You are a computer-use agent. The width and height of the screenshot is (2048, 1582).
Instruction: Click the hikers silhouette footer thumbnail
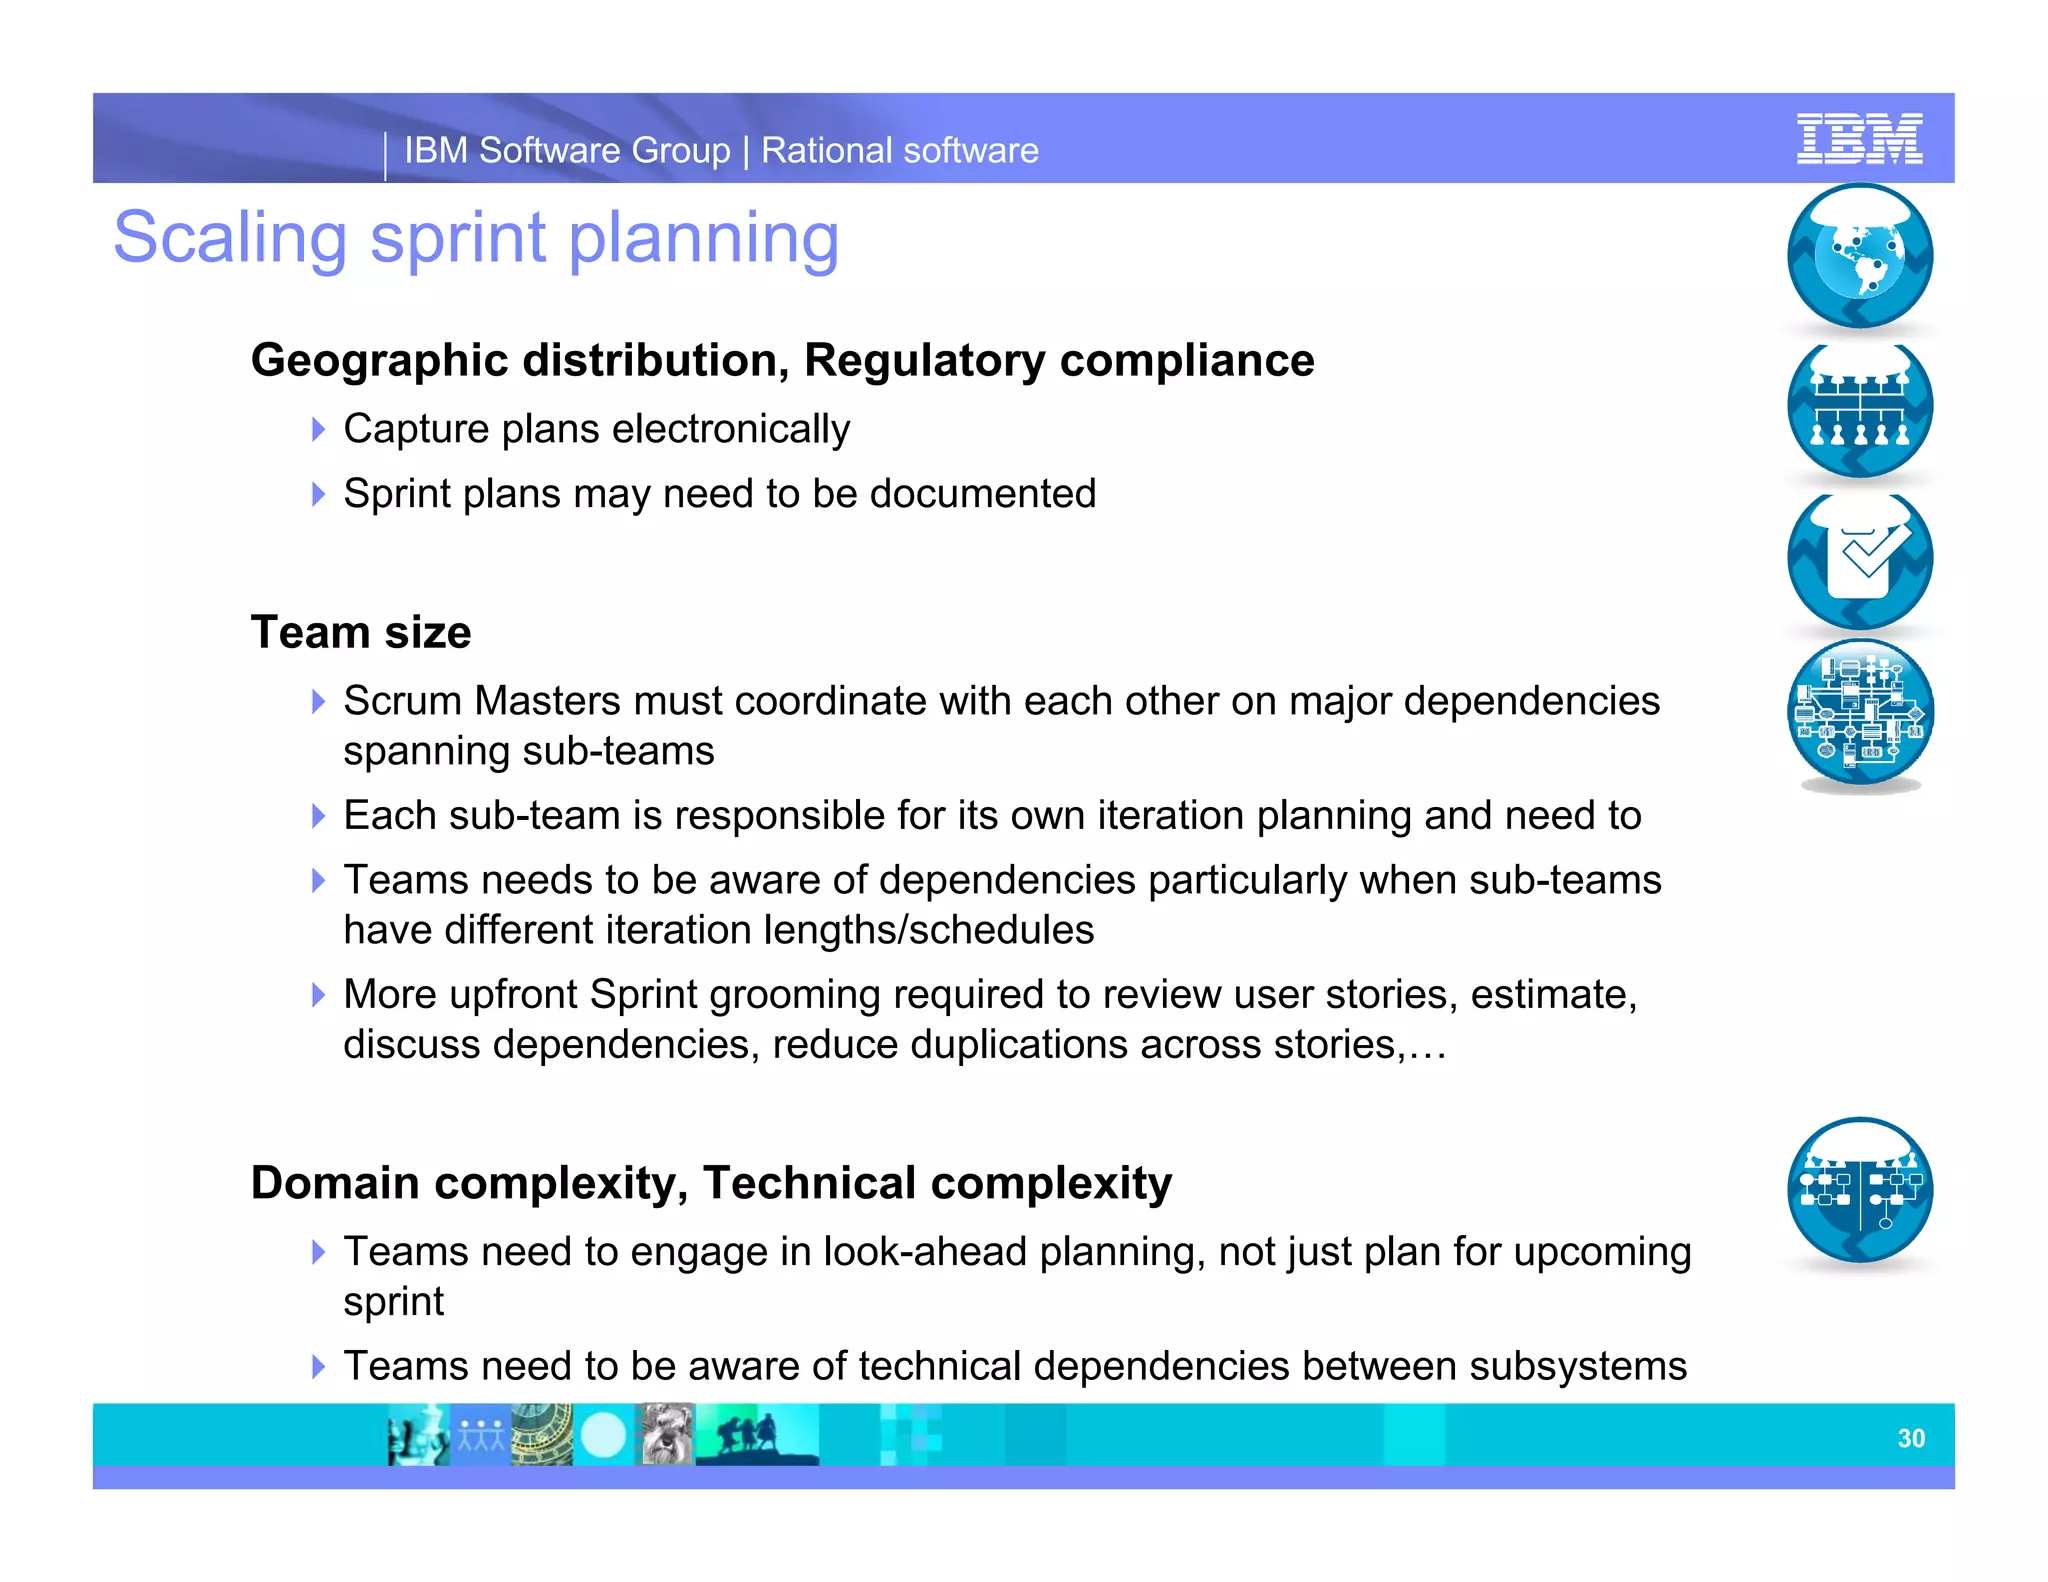(757, 1435)
